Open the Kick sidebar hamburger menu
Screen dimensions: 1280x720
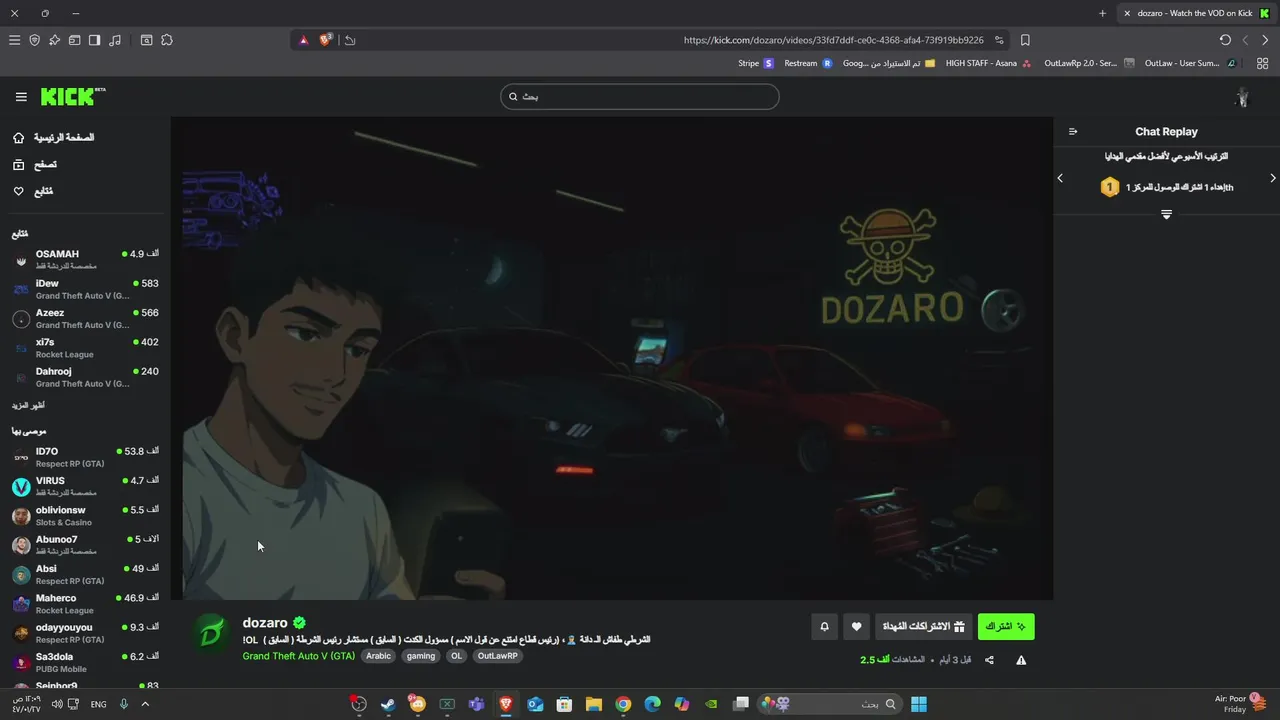21,97
